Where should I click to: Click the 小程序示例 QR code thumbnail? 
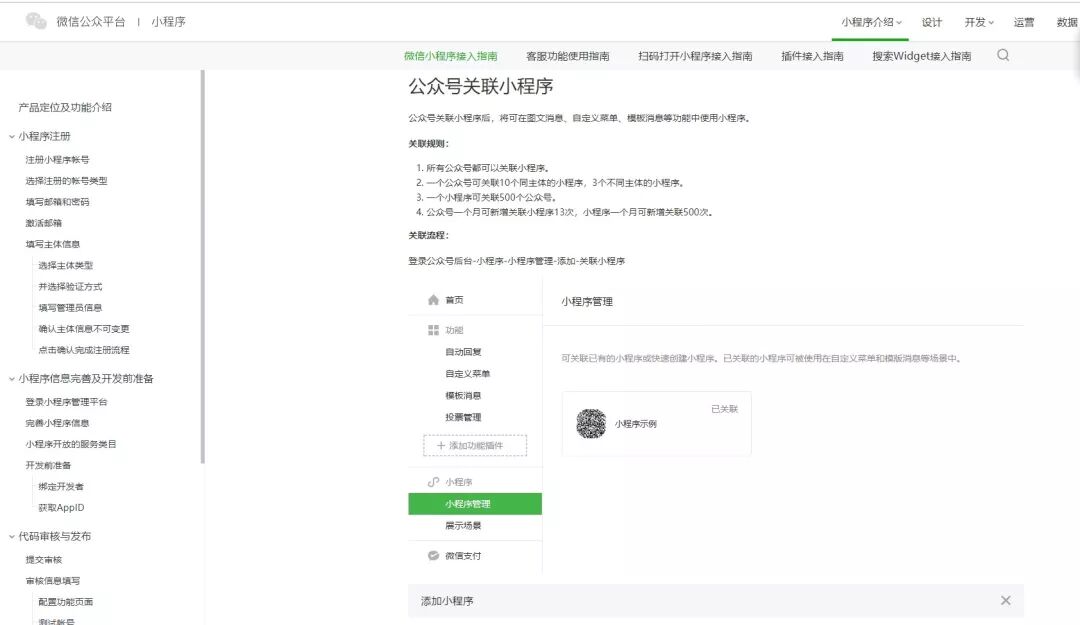[x=591, y=423]
